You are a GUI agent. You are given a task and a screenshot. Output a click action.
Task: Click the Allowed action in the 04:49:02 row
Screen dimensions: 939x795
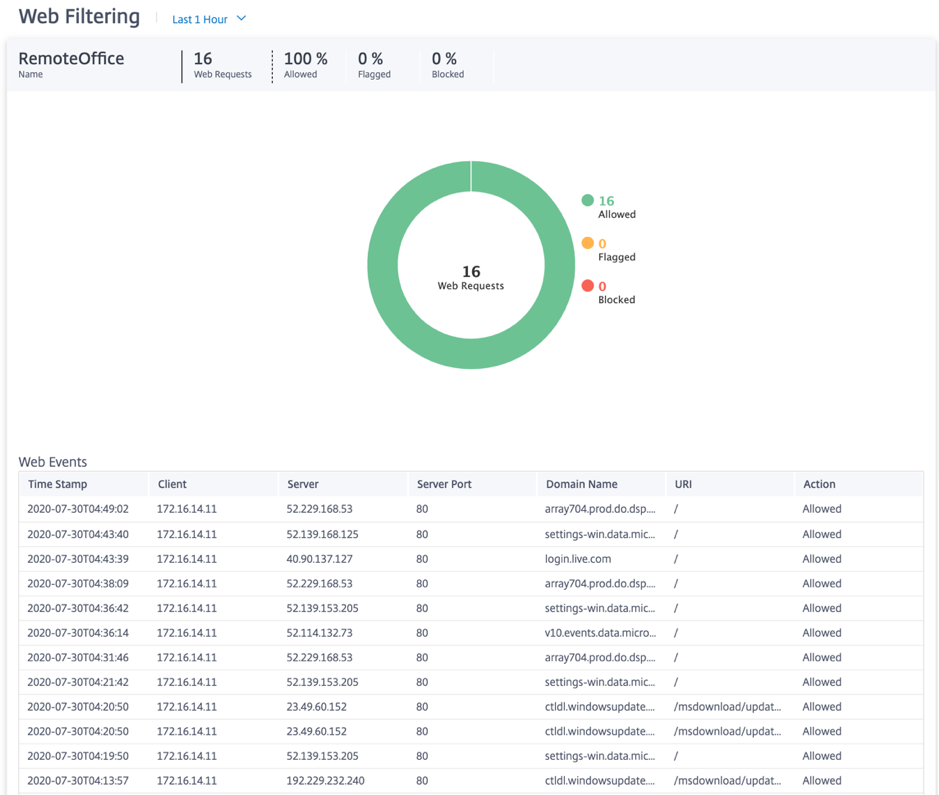[x=822, y=509]
